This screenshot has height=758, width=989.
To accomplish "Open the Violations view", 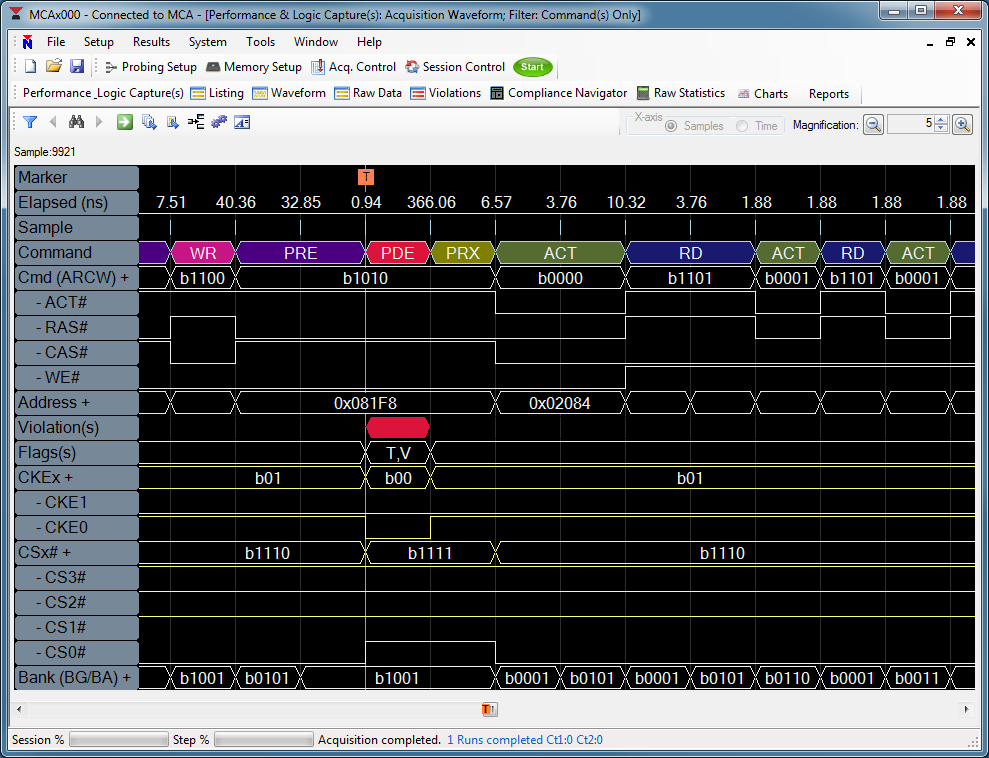I will tap(445, 93).
